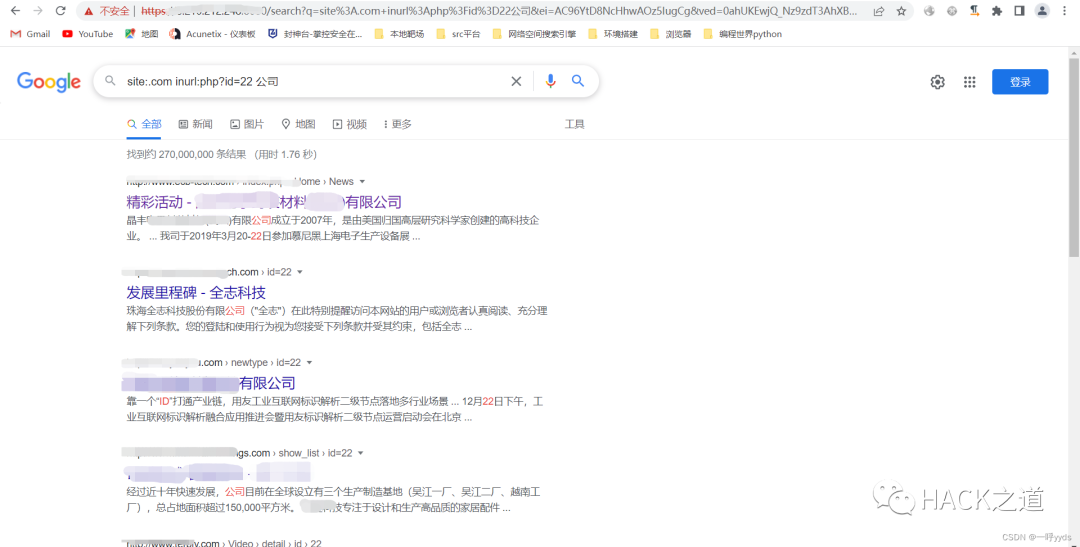
Task: Reload the page with the refresh icon
Action: (61, 11)
